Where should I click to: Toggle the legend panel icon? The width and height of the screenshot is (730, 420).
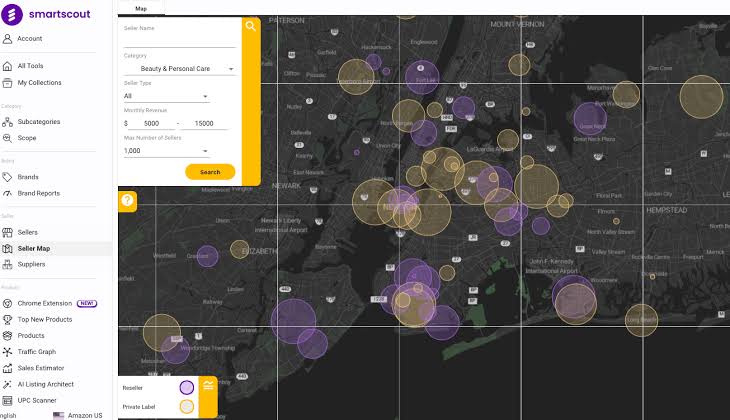pos(208,386)
